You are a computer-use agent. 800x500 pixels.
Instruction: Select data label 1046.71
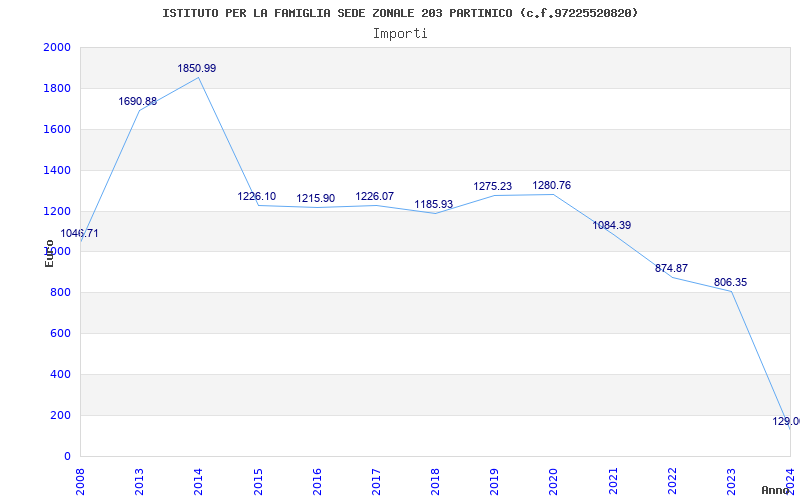[x=80, y=234]
